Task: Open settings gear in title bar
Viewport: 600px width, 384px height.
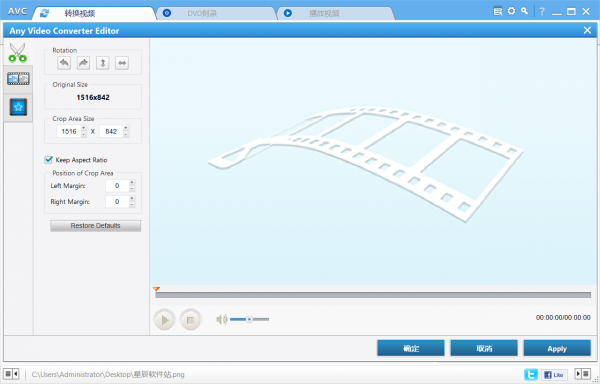Action: (x=511, y=11)
